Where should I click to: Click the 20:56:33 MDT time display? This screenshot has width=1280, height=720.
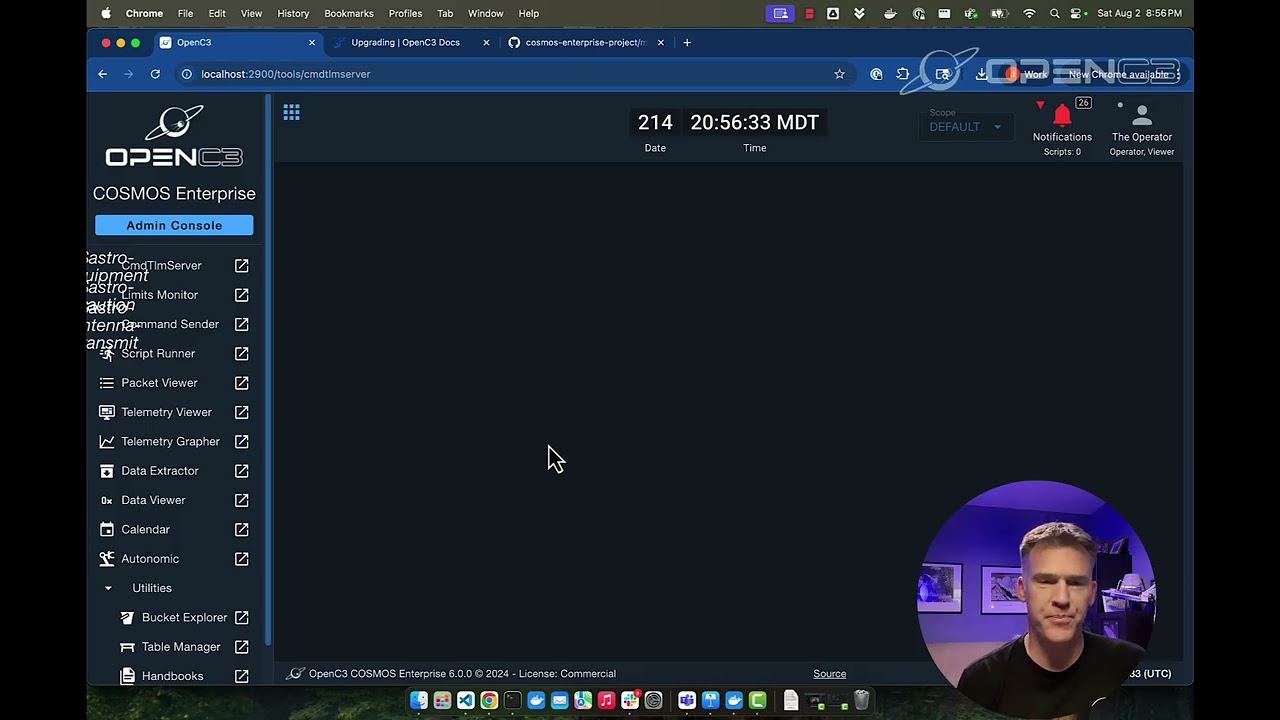[x=754, y=122]
